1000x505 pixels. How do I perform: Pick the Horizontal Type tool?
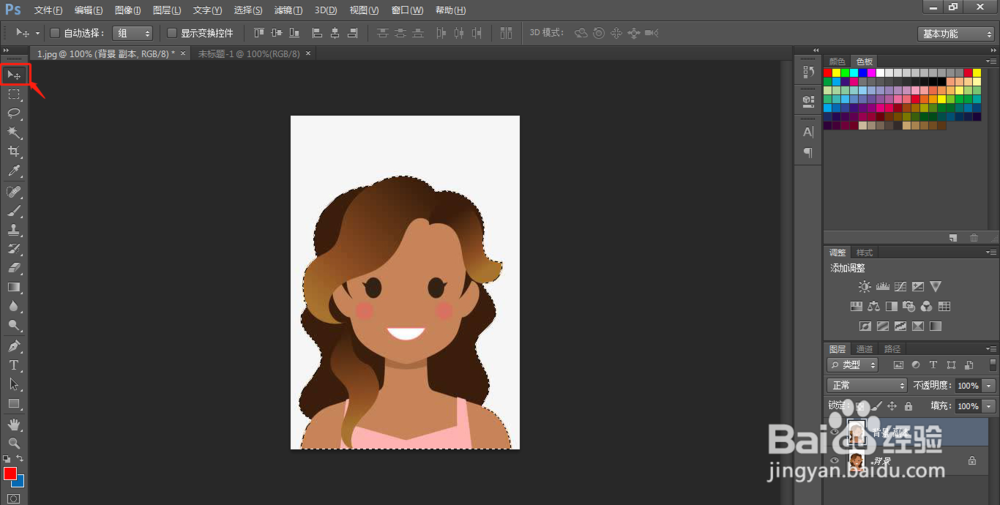pos(15,365)
